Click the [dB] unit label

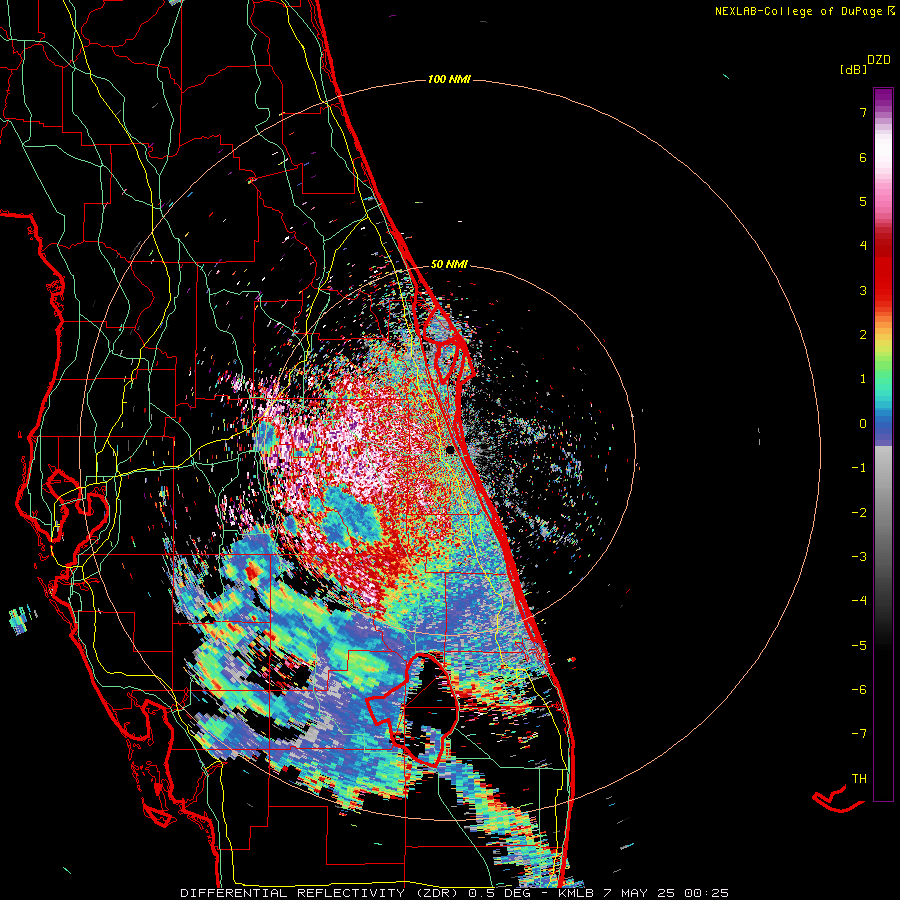(853, 69)
